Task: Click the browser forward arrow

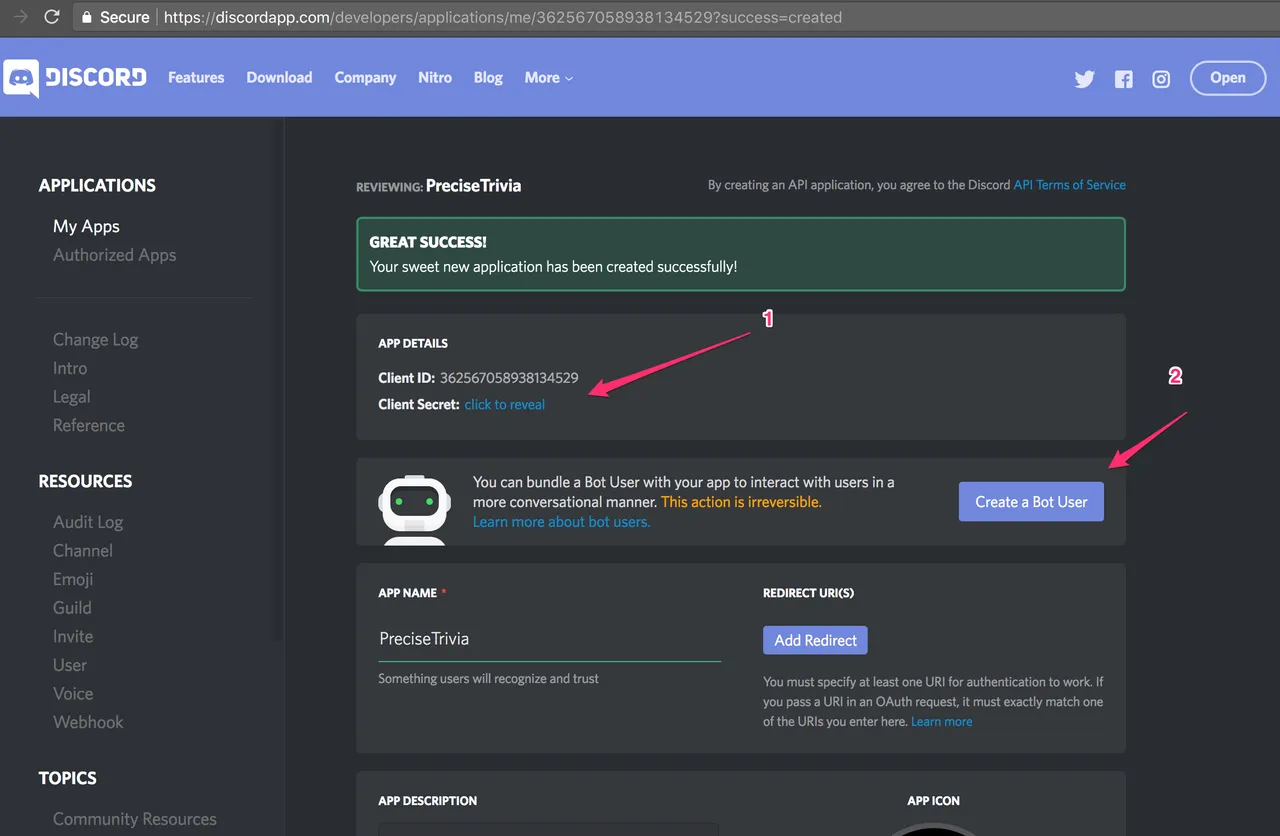Action: (20, 17)
